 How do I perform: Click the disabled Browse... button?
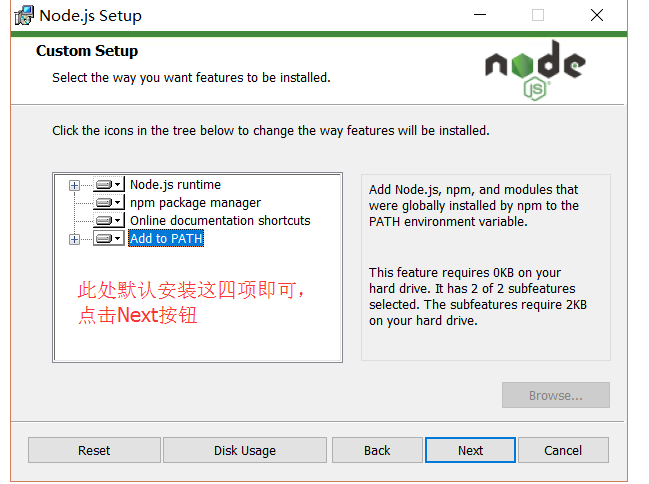click(555, 395)
